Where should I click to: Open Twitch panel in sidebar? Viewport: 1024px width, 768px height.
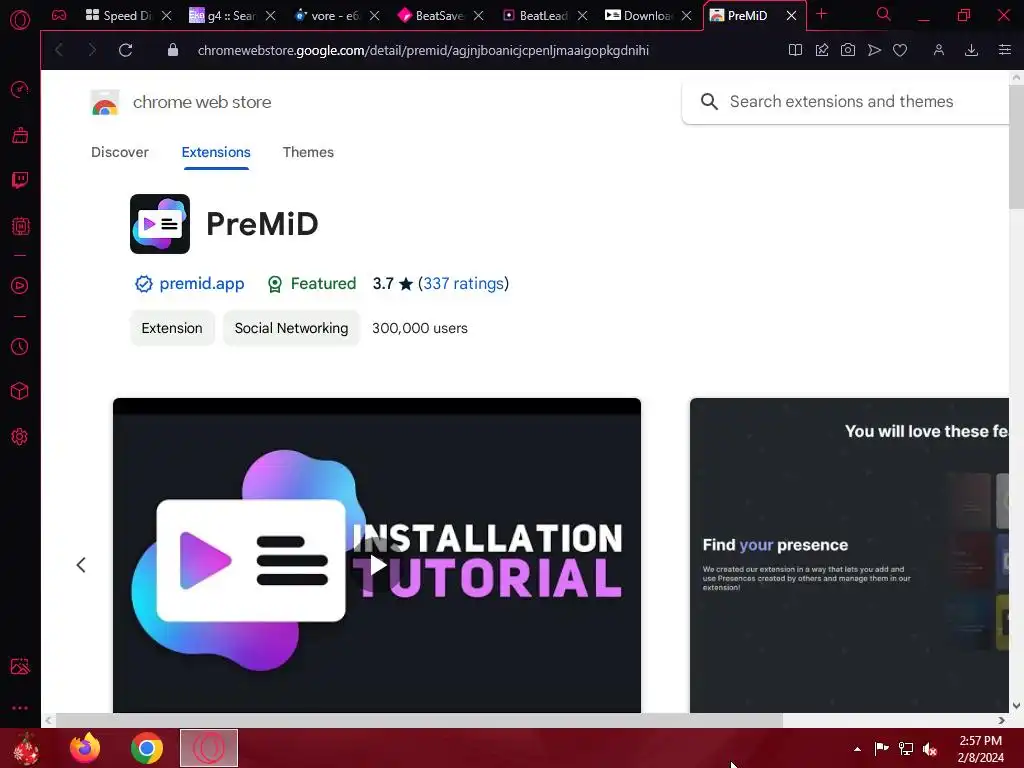pyautogui.click(x=20, y=180)
